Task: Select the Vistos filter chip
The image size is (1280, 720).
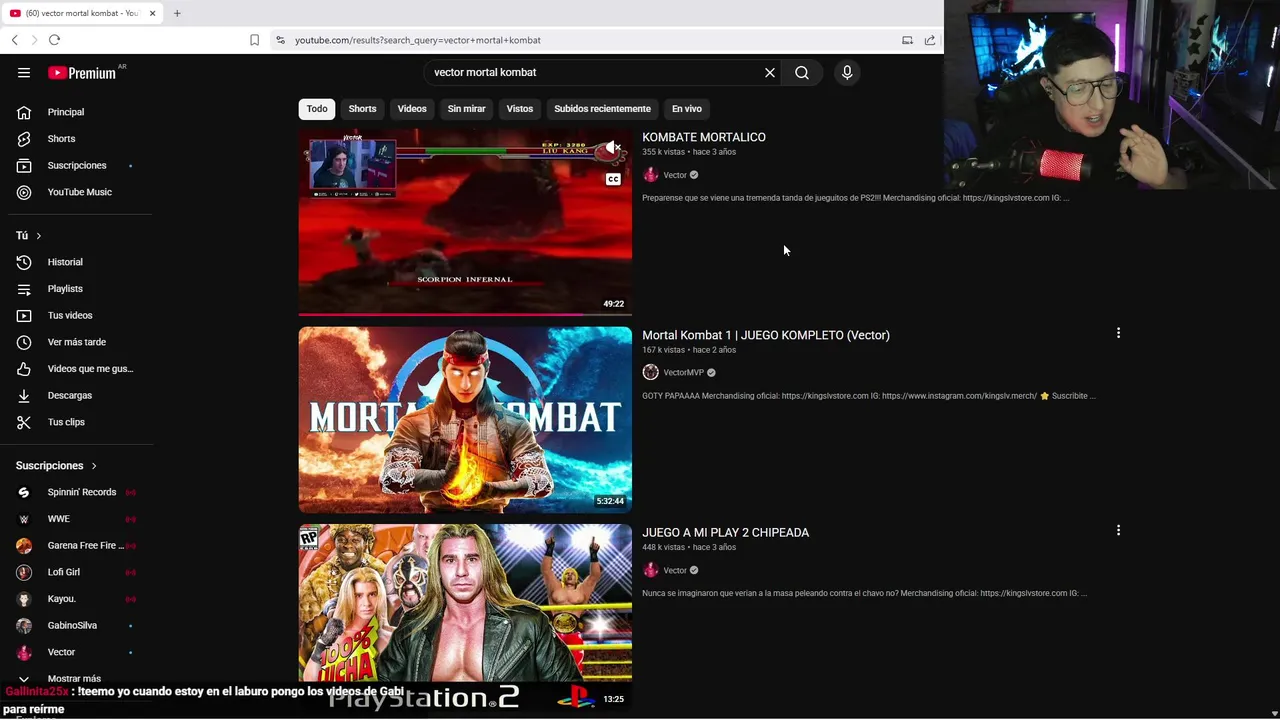Action: pos(520,108)
